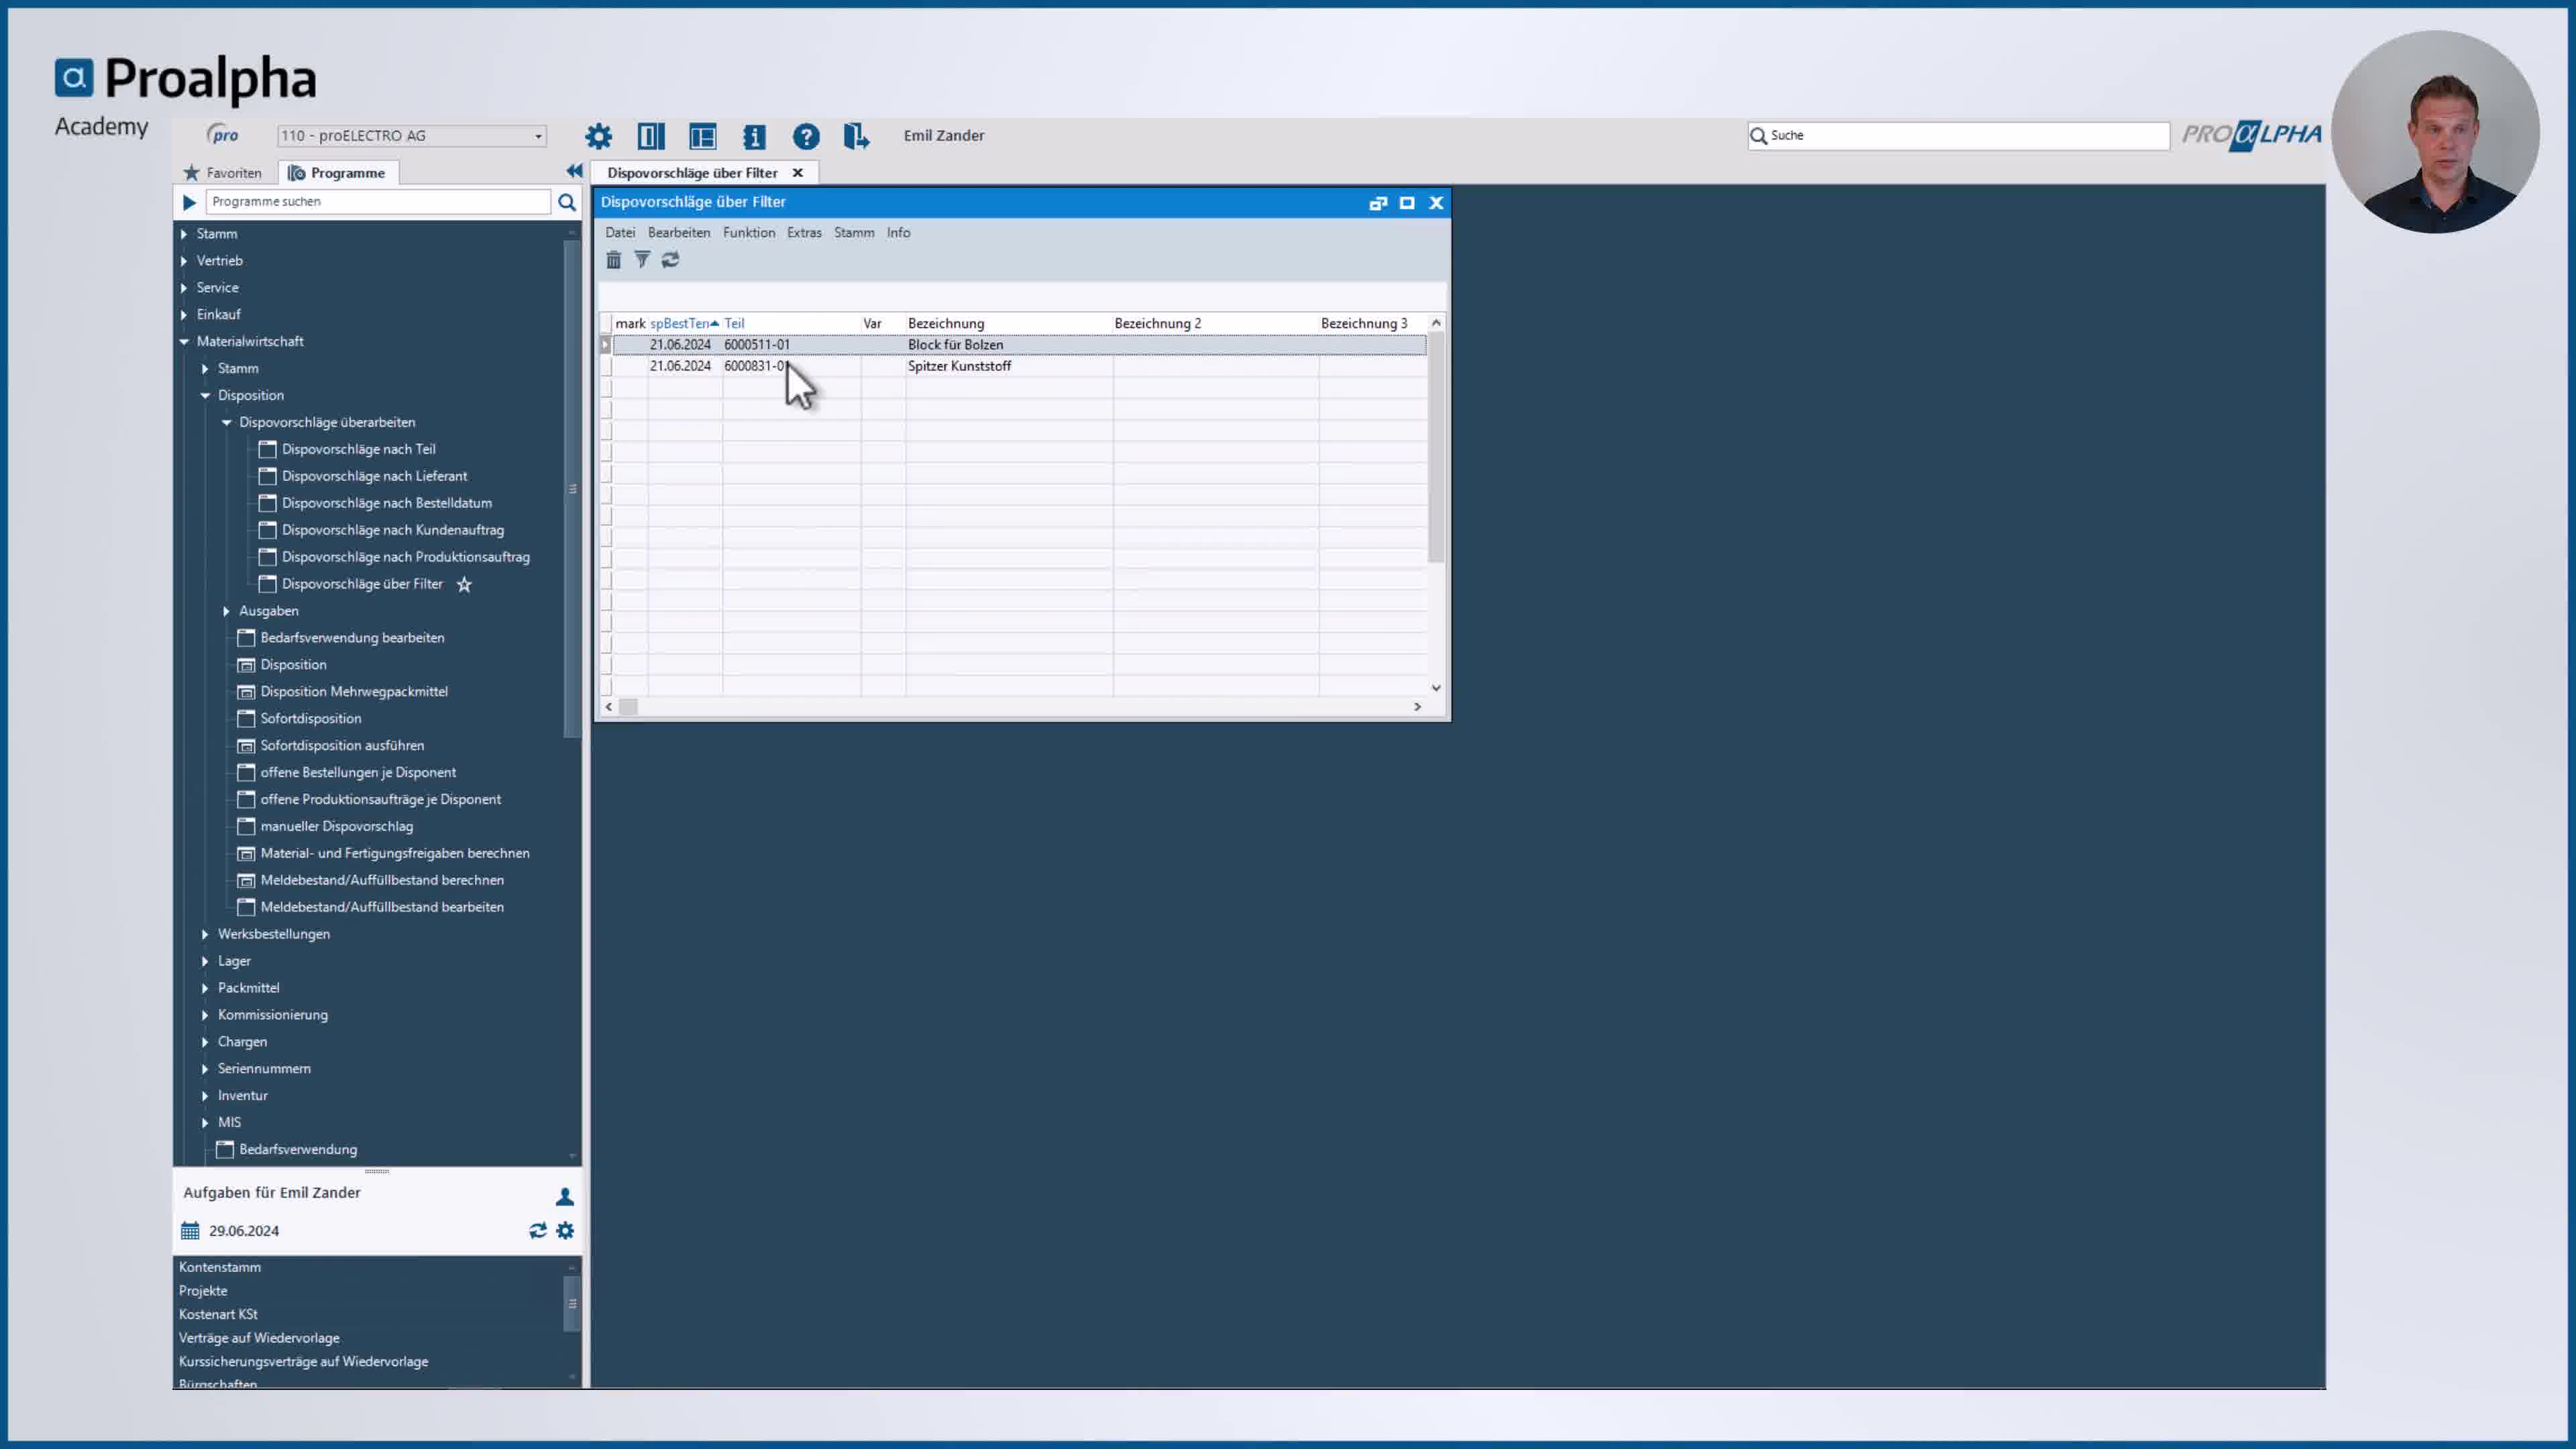
Task: Click the user icon in Aufgaben panel
Action: click(x=565, y=1196)
